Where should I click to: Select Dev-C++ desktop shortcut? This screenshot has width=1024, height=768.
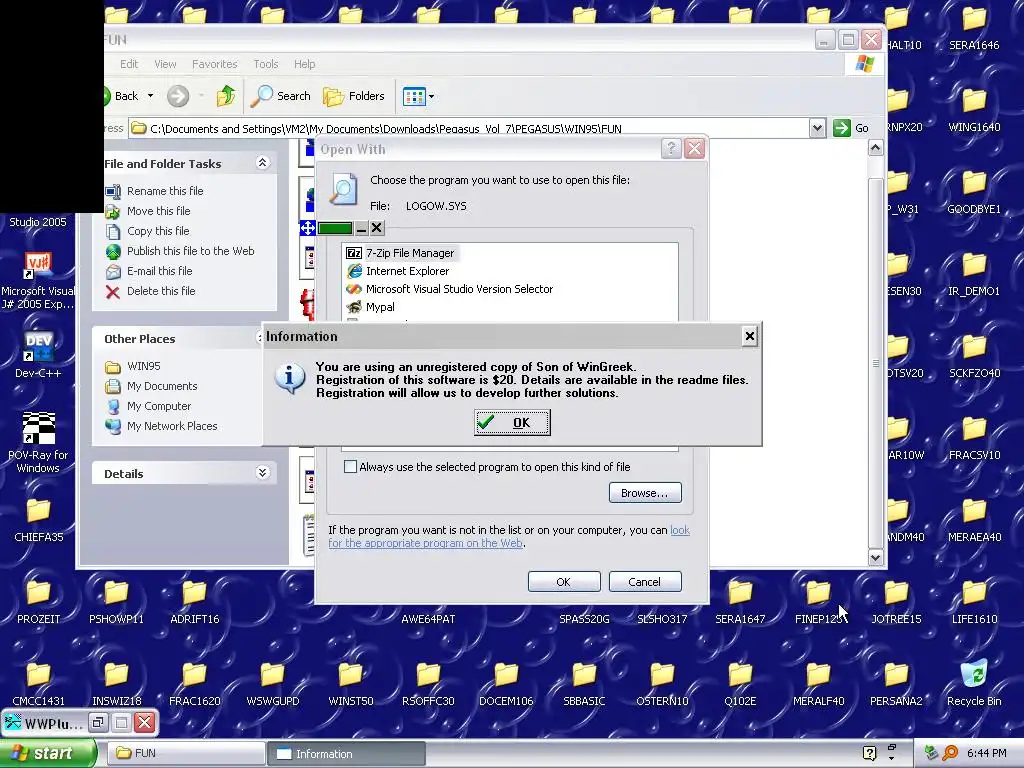tap(38, 355)
